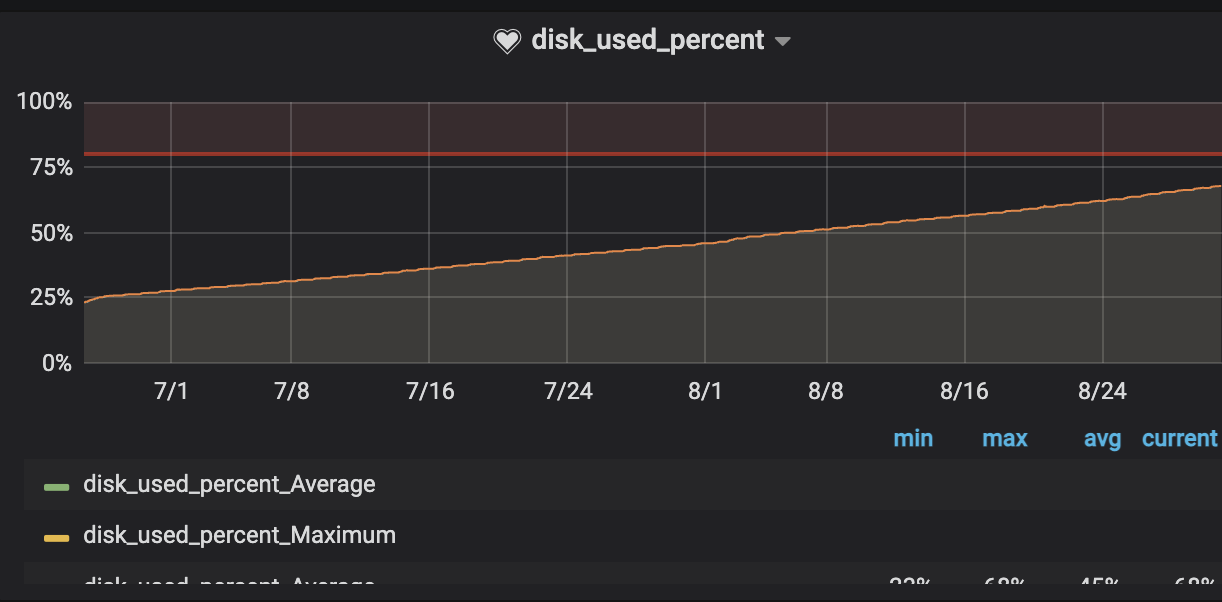Click the red threshold line on the graph

tap(600, 153)
